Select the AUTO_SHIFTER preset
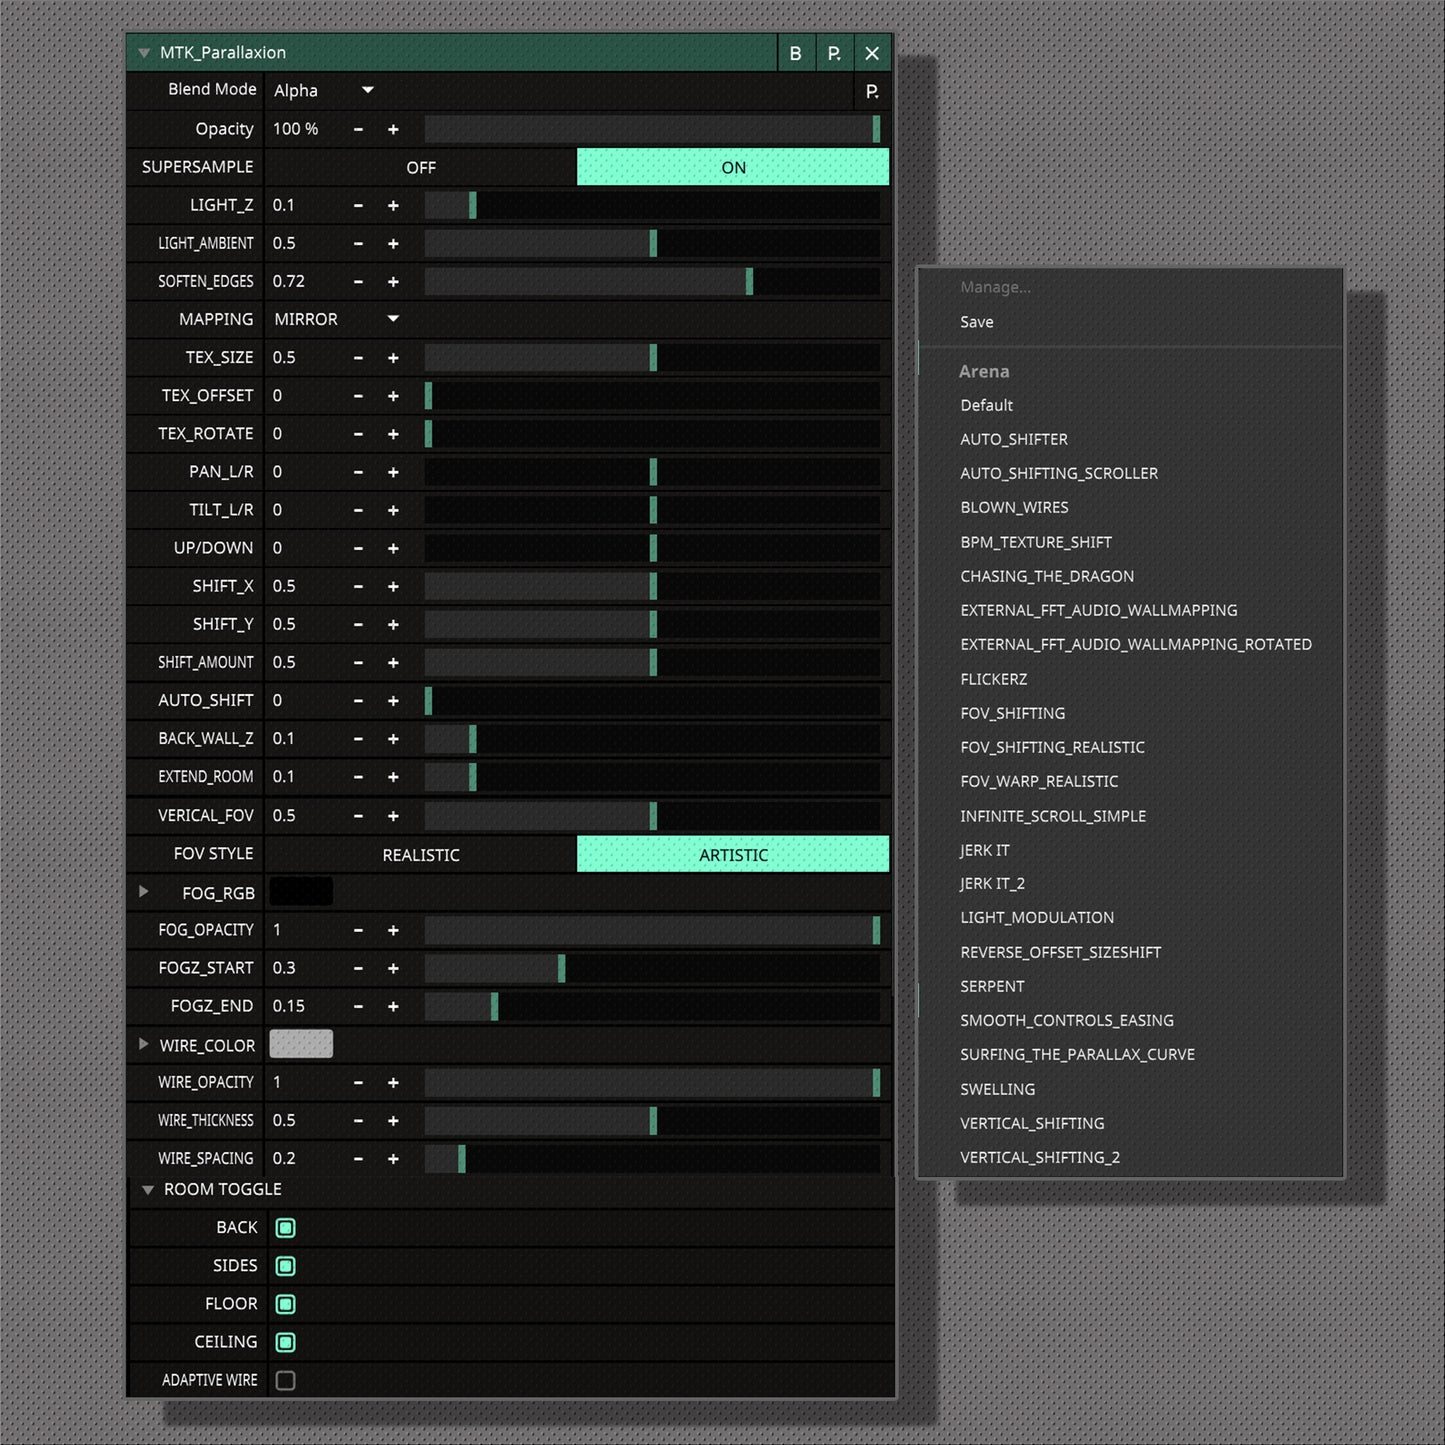 1014,439
